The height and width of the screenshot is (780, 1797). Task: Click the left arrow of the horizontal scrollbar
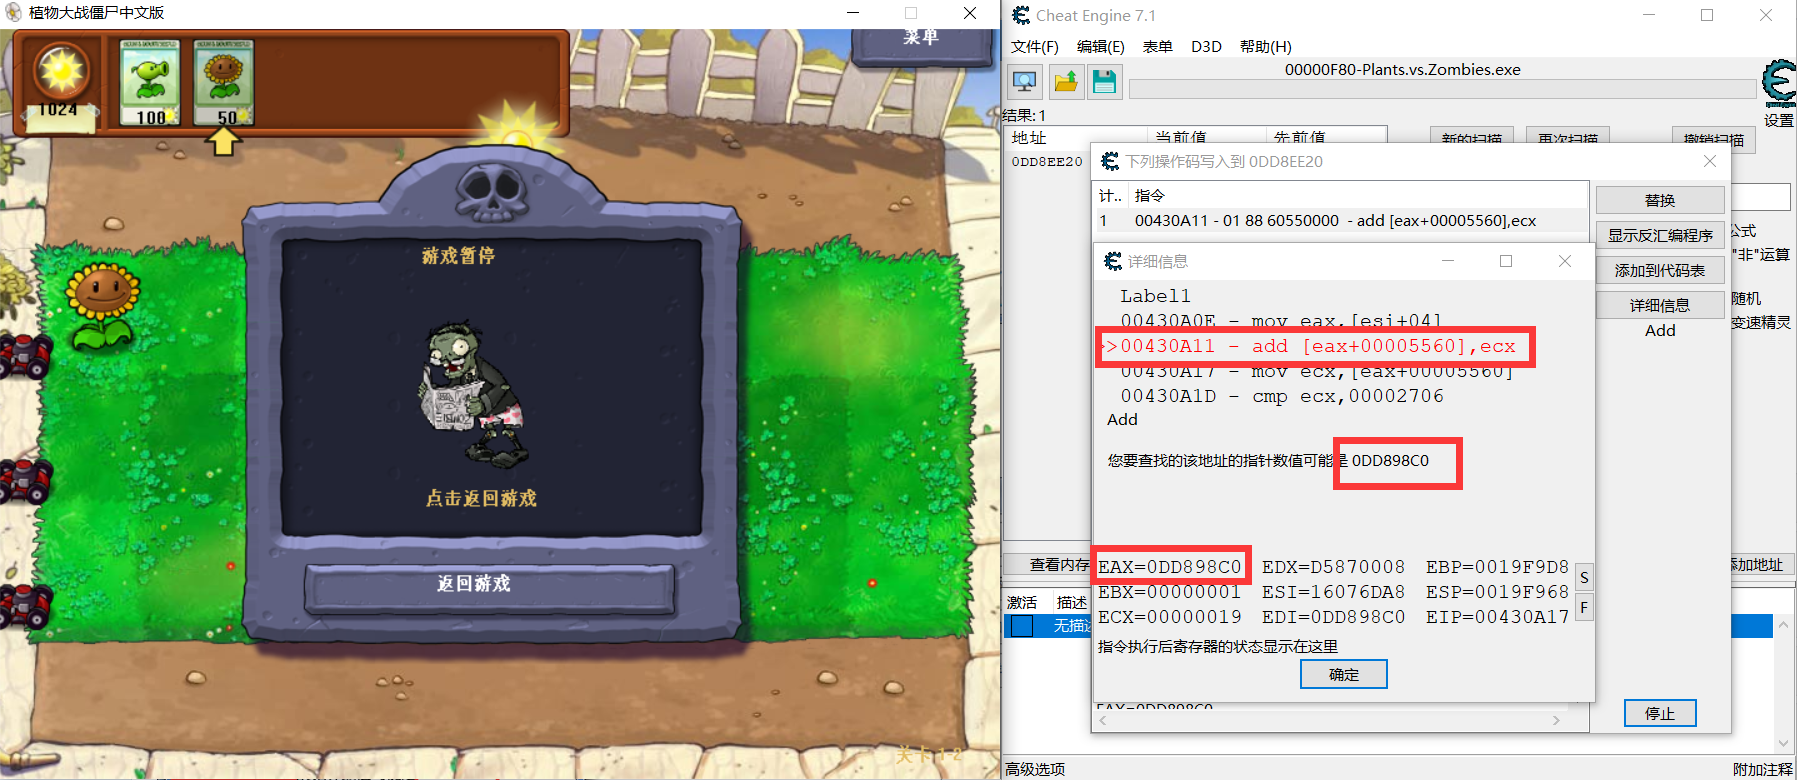click(x=1103, y=720)
